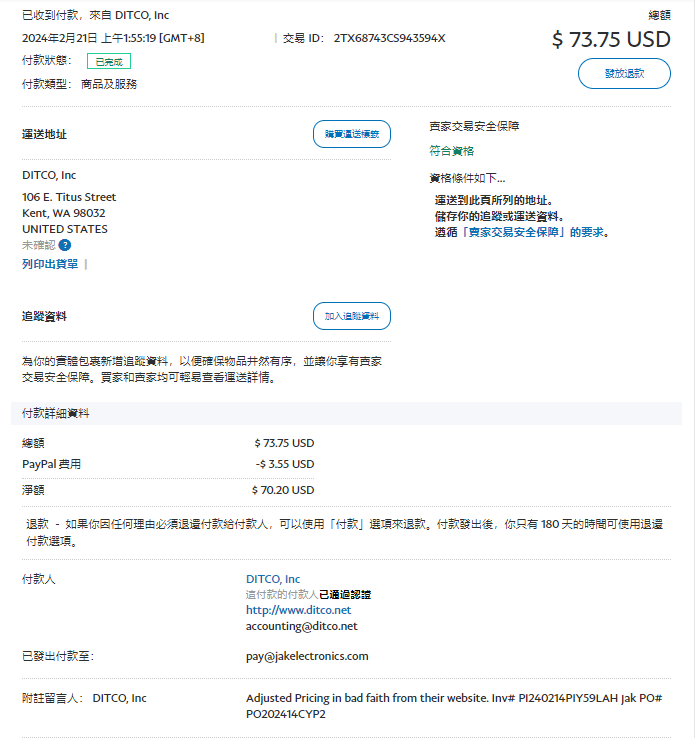This screenshot has height=738, width=695.
Task: Click the accounting@ditco.net email address
Action: (301, 626)
